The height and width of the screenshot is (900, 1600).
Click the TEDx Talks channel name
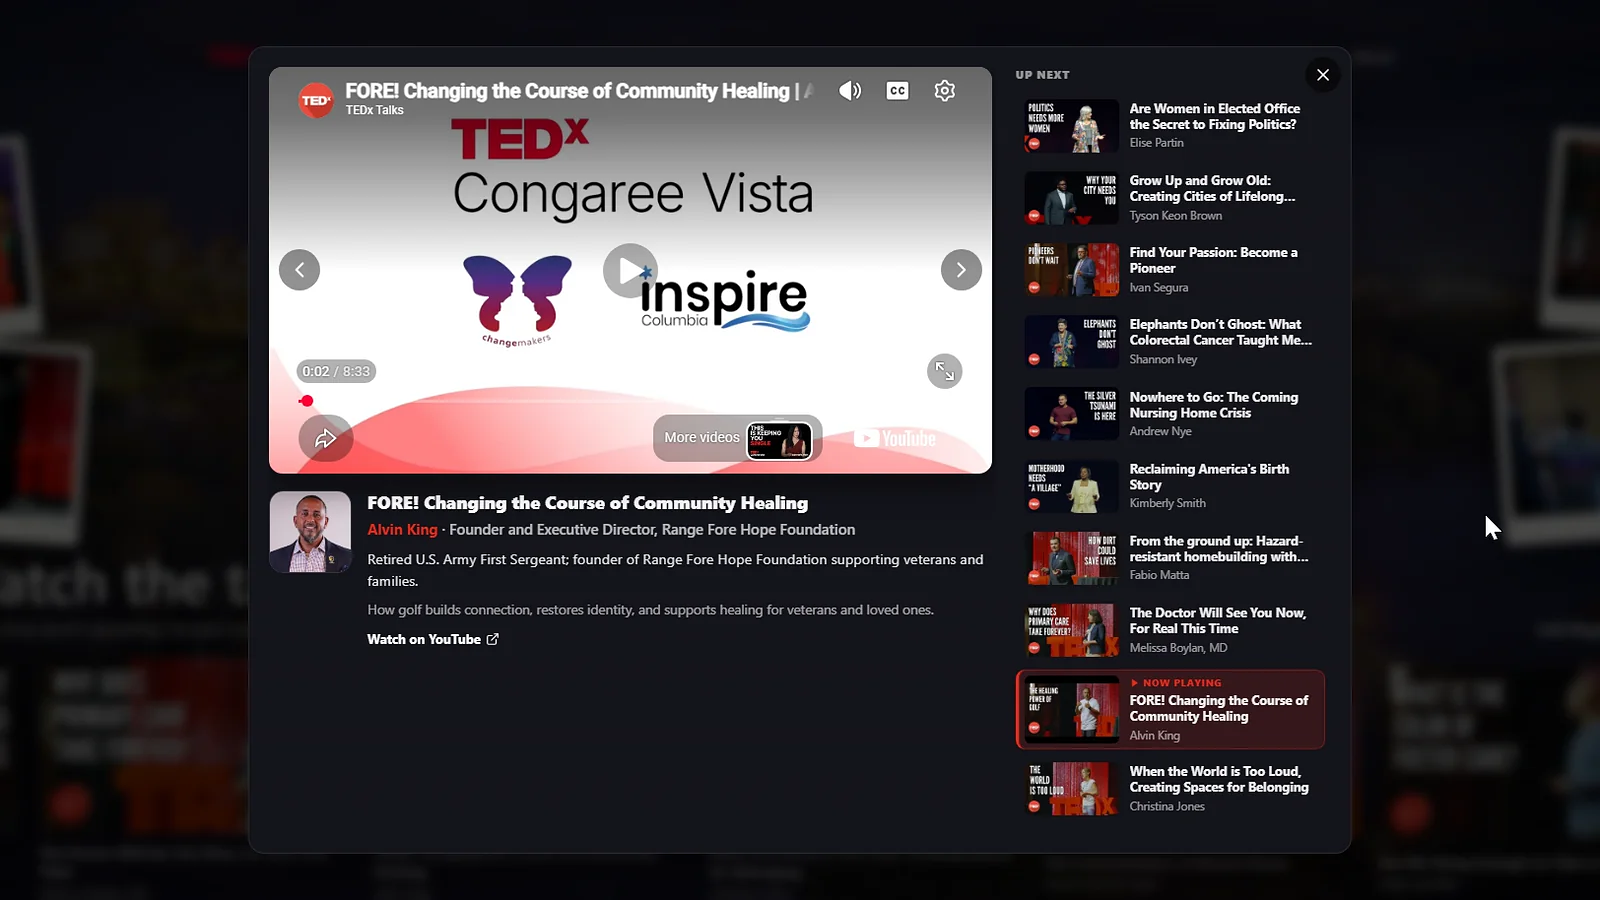pyautogui.click(x=375, y=110)
